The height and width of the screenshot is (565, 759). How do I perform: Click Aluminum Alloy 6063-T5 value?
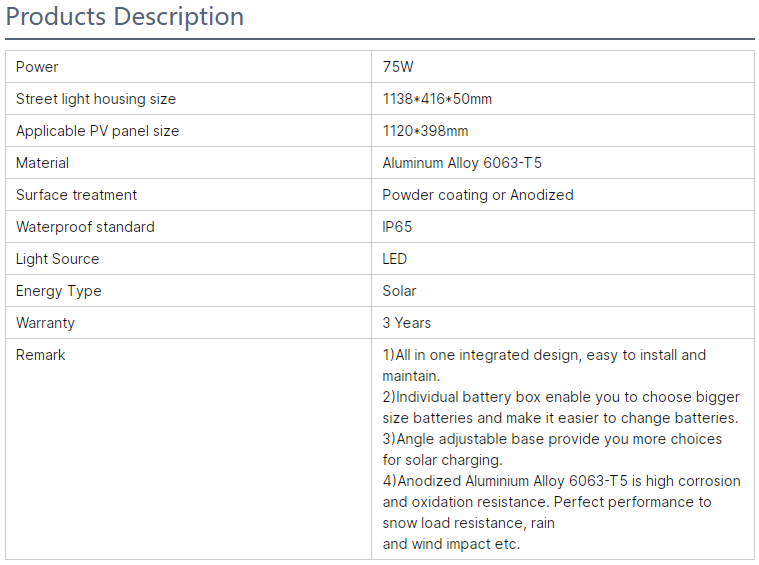click(462, 163)
